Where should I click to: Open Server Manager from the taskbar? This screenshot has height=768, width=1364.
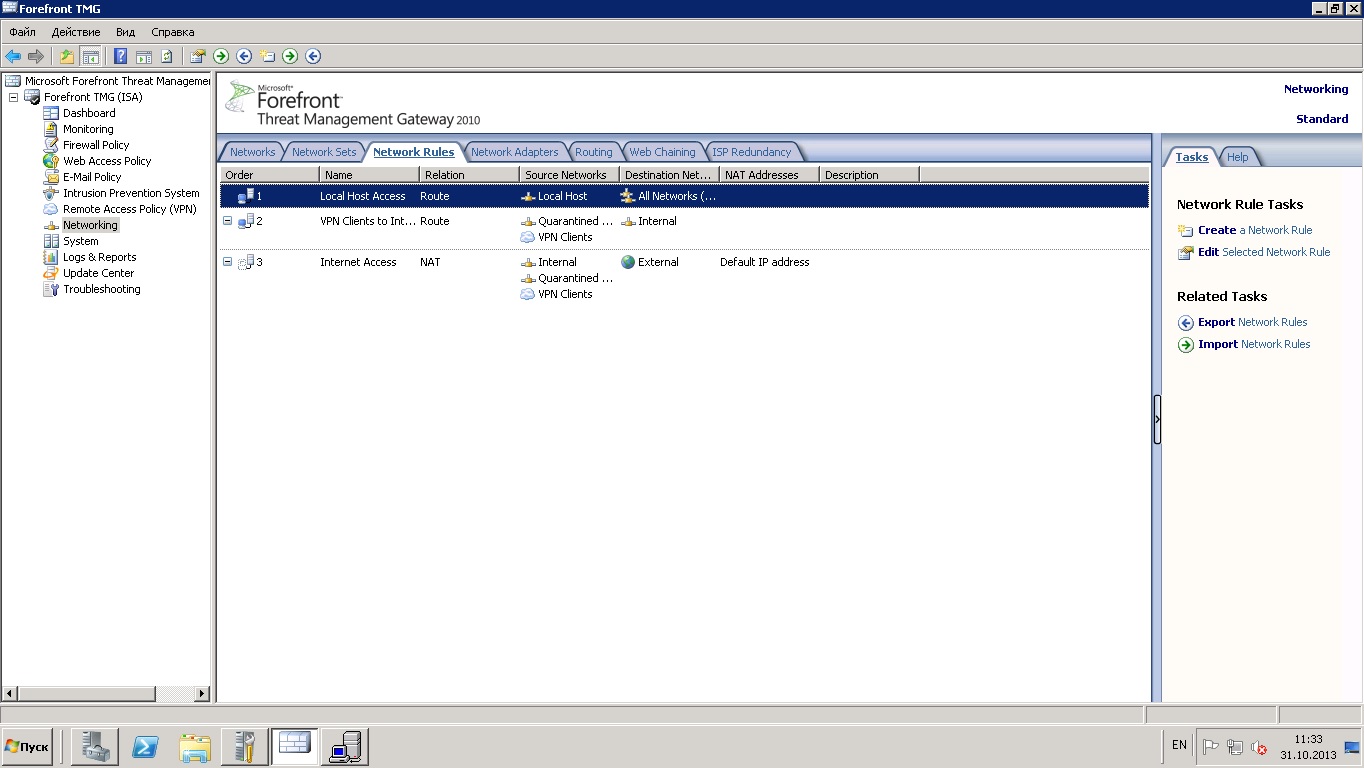(x=95, y=747)
